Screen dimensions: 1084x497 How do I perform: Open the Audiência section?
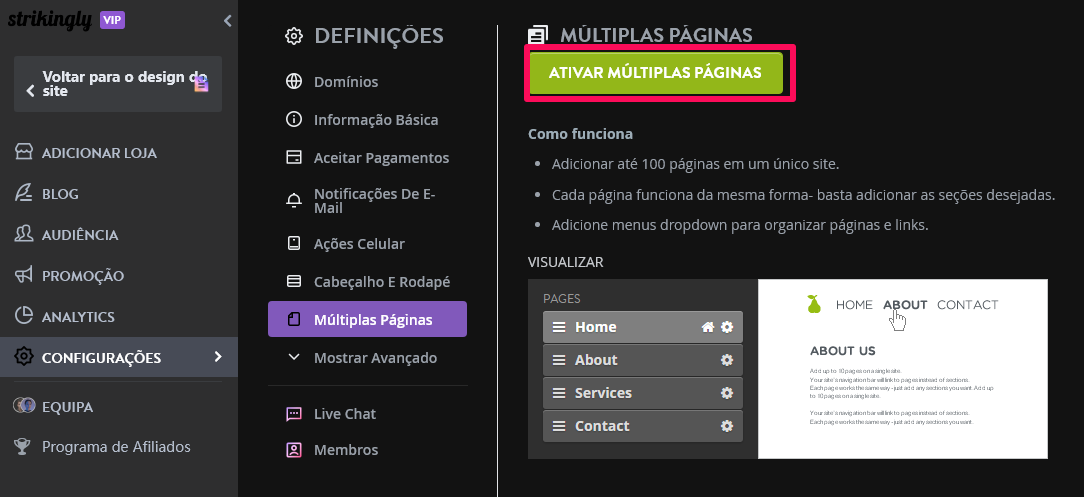pos(80,235)
